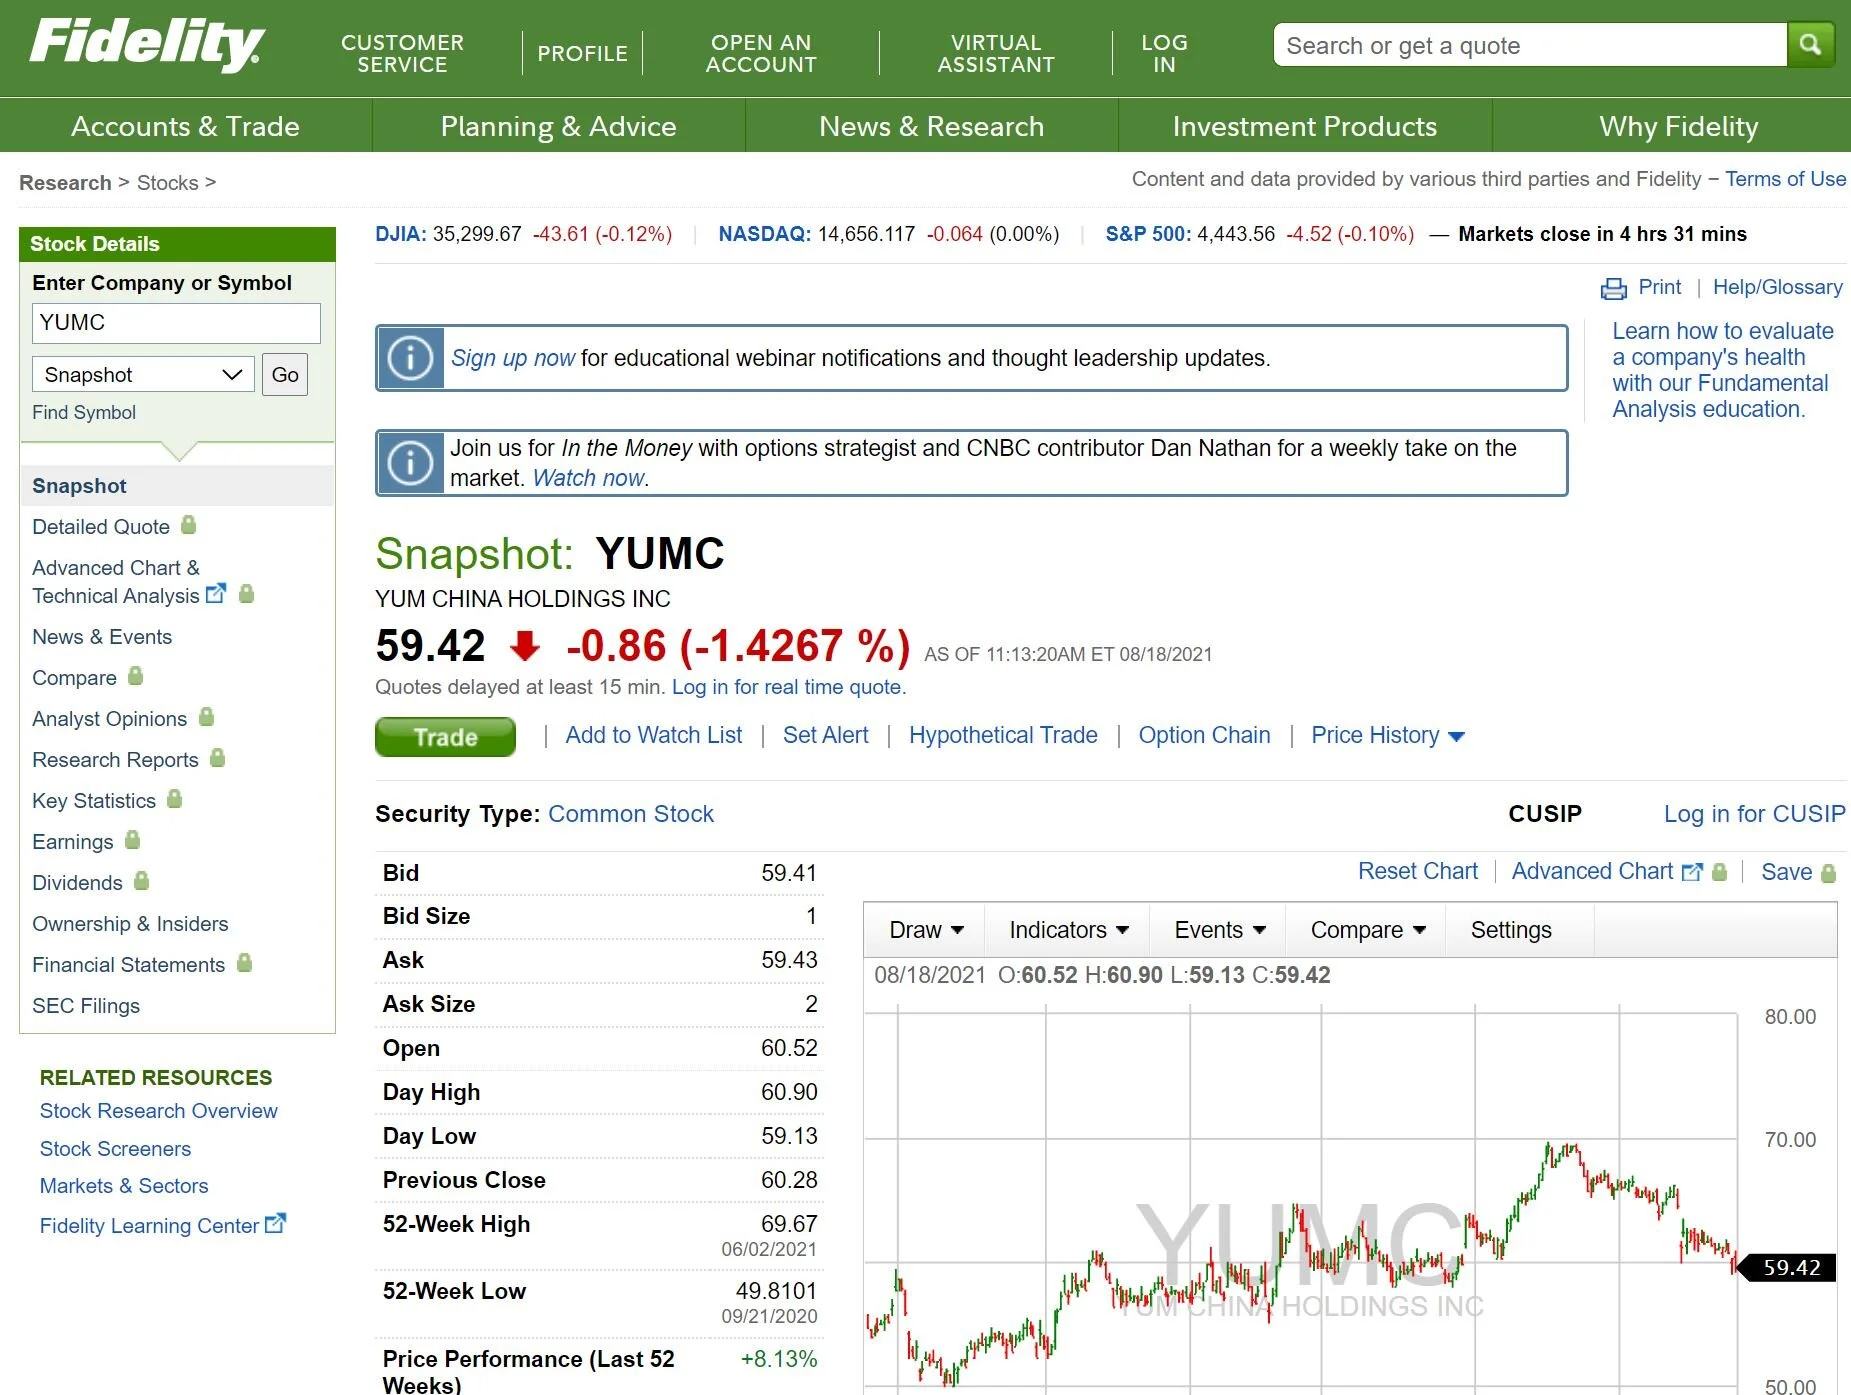1851x1395 pixels.
Task: Open chart Settings
Action: 1511,930
